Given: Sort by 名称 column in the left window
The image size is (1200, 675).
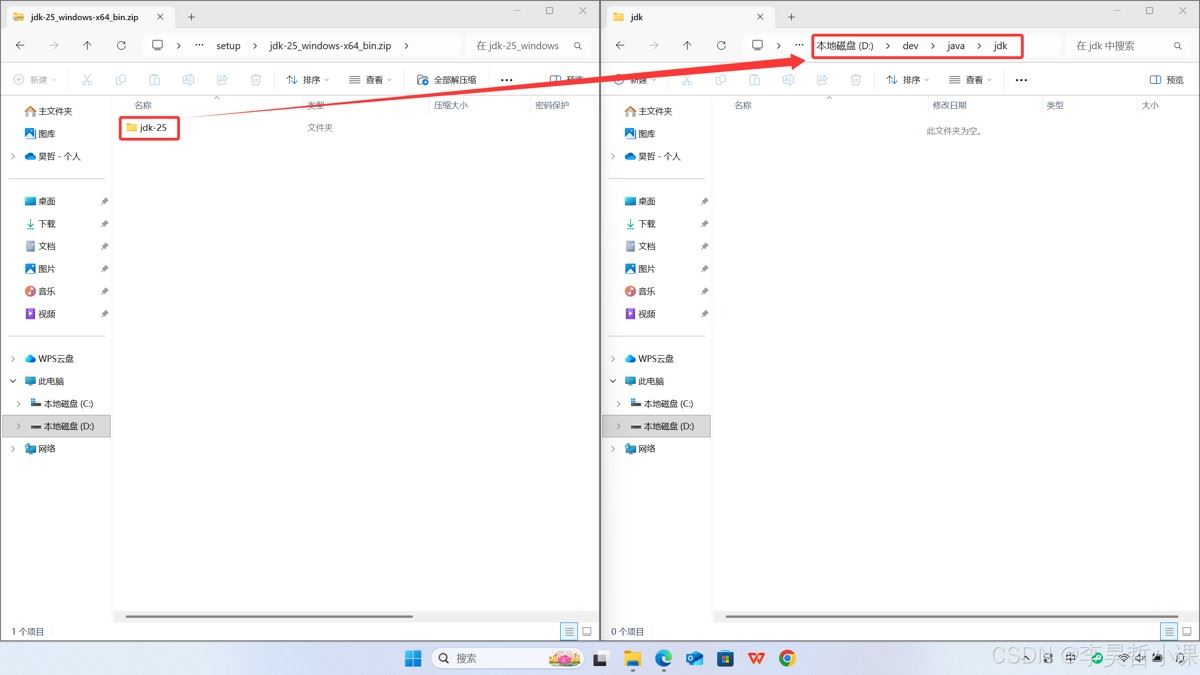Looking at the screenshot, I should point(143,105).
